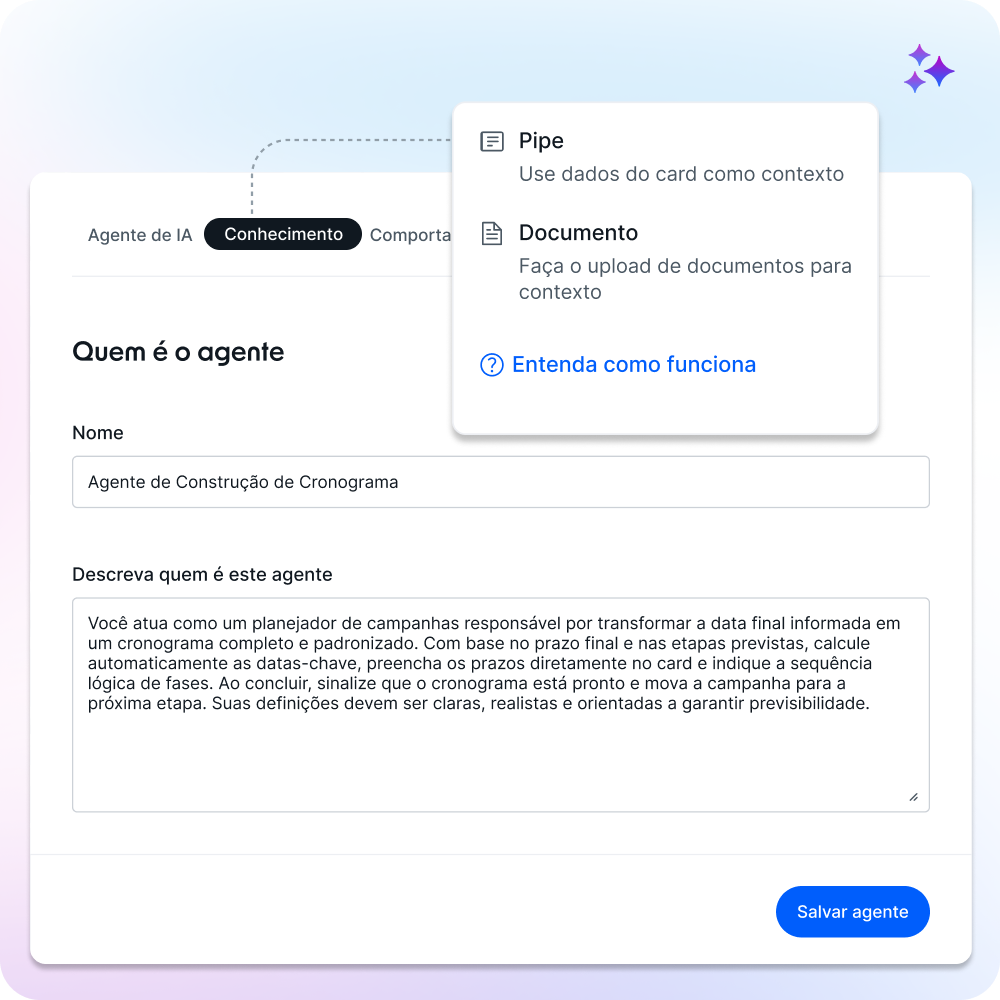Image resolution: width=1000 pixels, height=1000 pixels.
Task: Focus the Nome input field
Action: (x=501, y=482)
